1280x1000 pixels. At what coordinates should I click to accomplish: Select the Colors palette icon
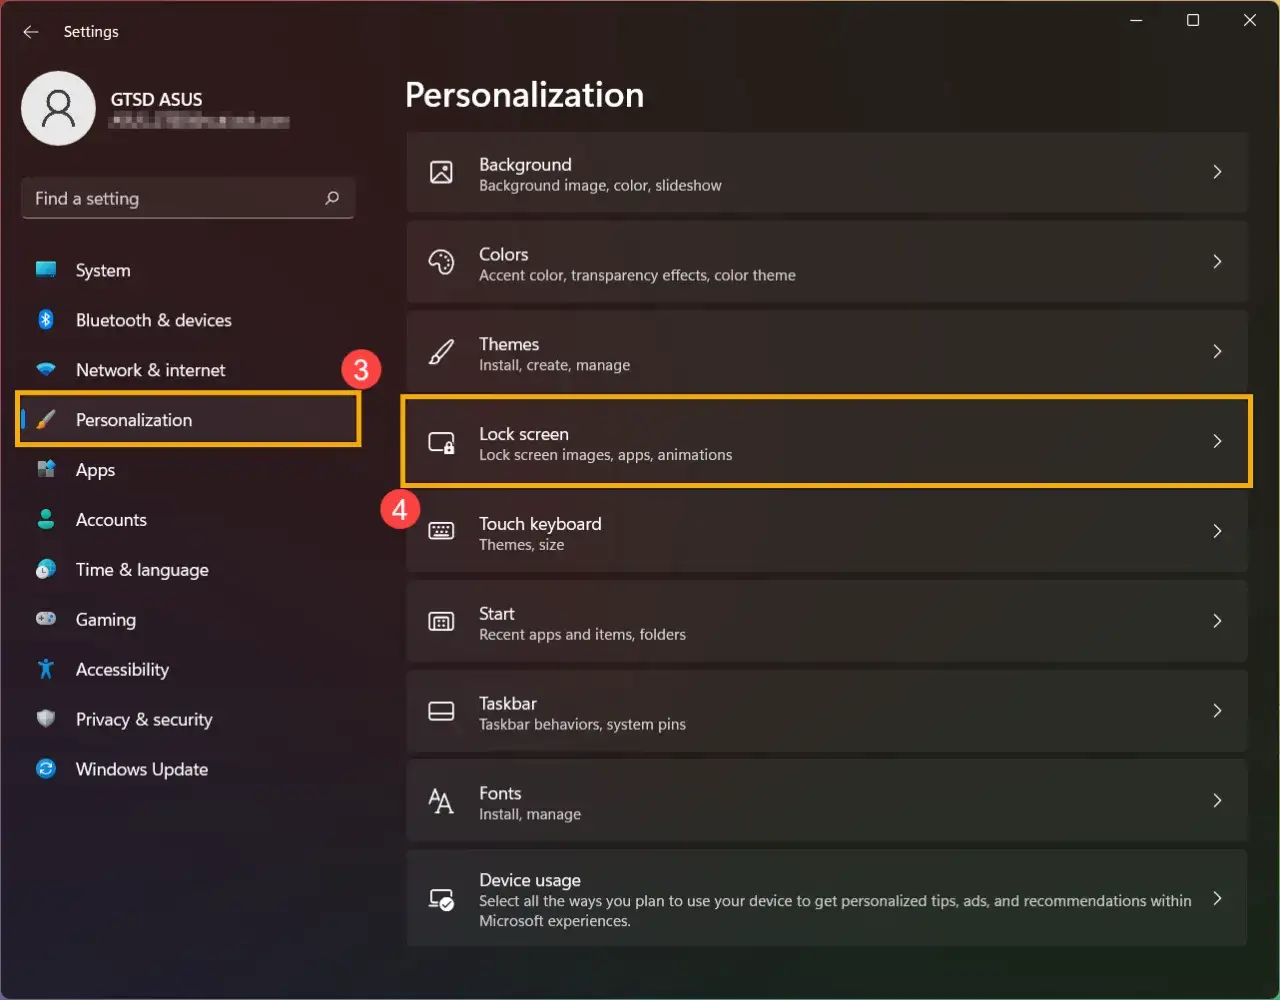point(441,262)
